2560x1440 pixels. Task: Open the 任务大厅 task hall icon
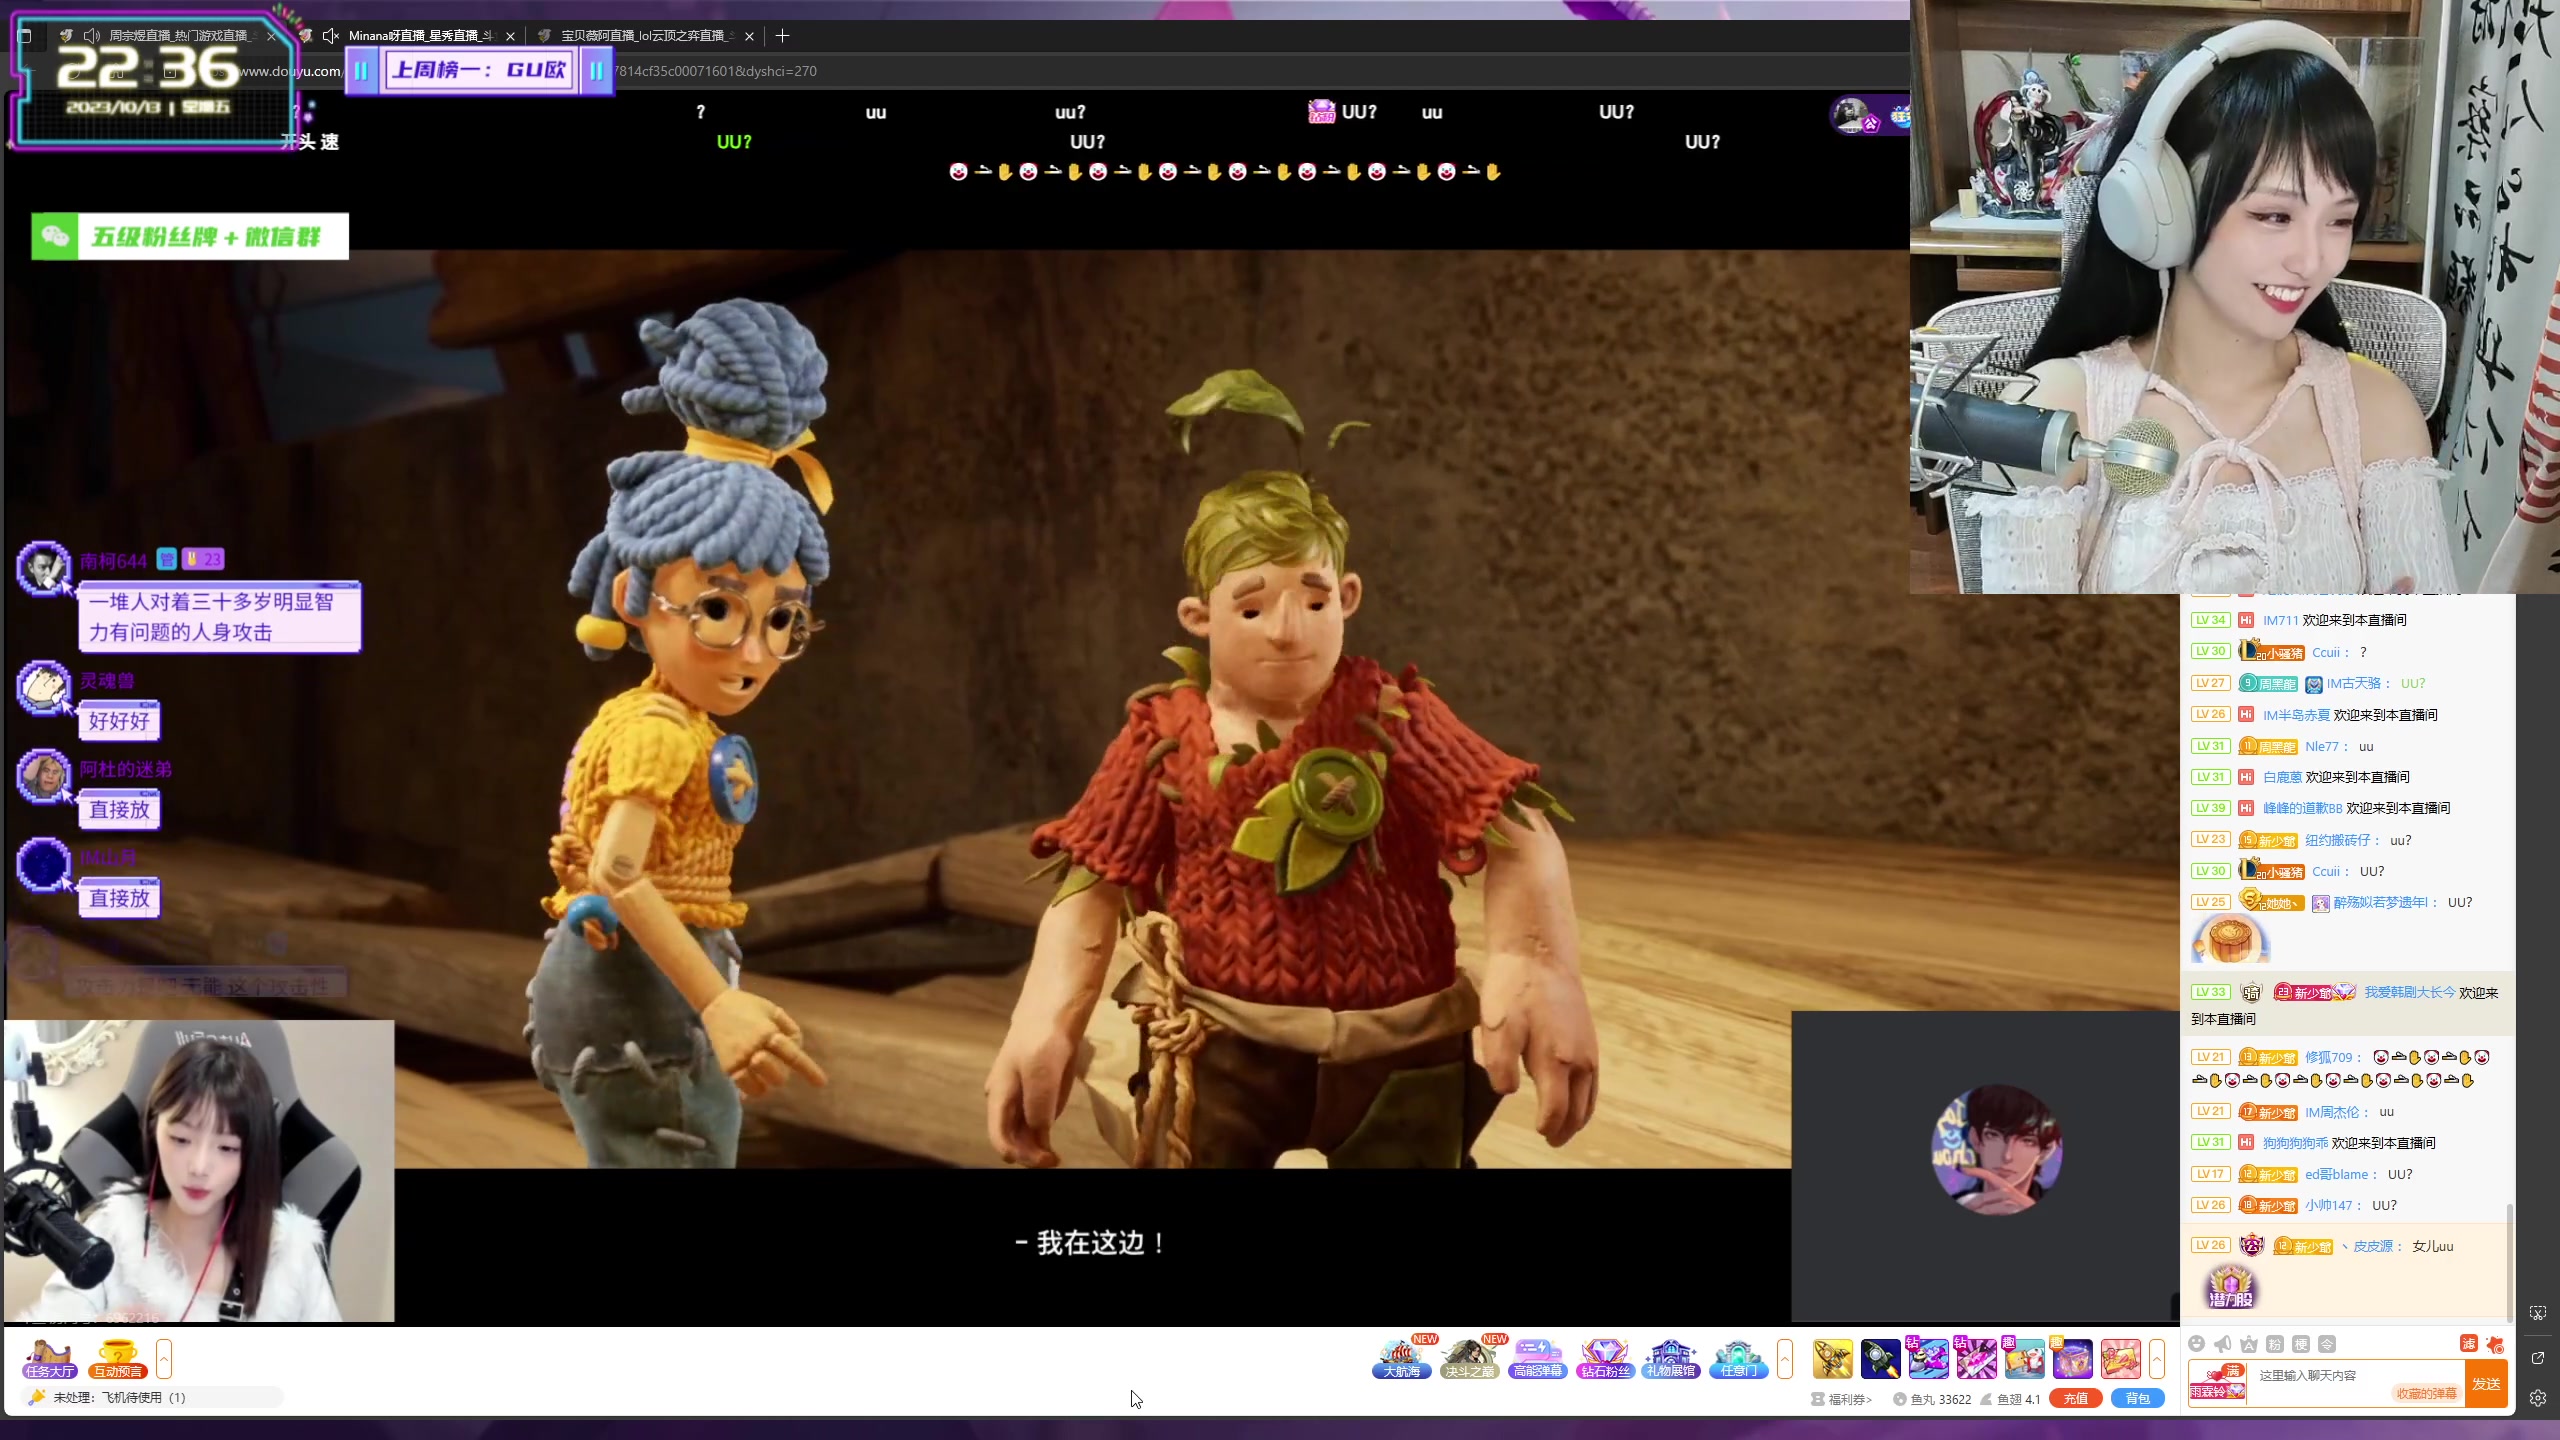point(50,1358)
